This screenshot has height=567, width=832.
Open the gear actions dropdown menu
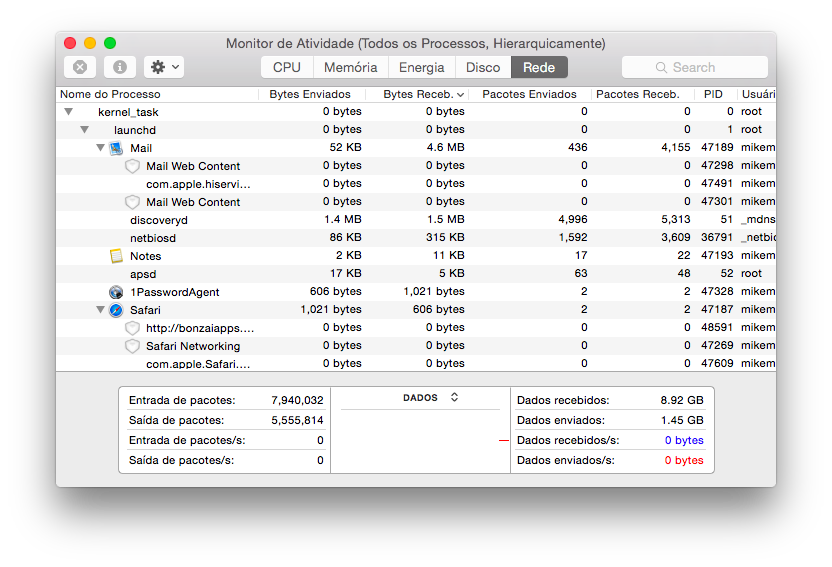pyautogui.click(x=164, y=67)
